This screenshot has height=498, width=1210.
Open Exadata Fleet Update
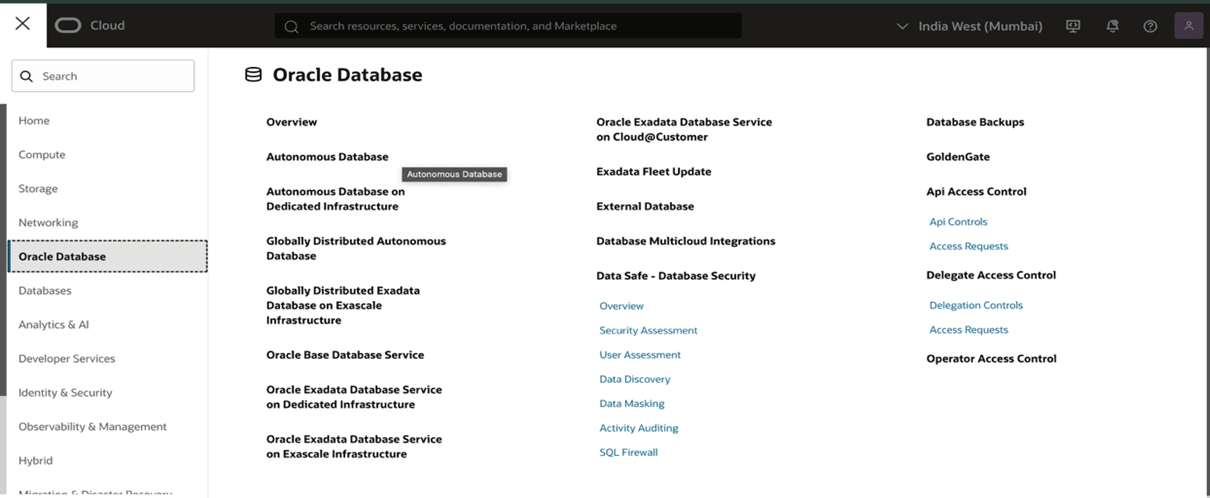[x=654, y=172]
